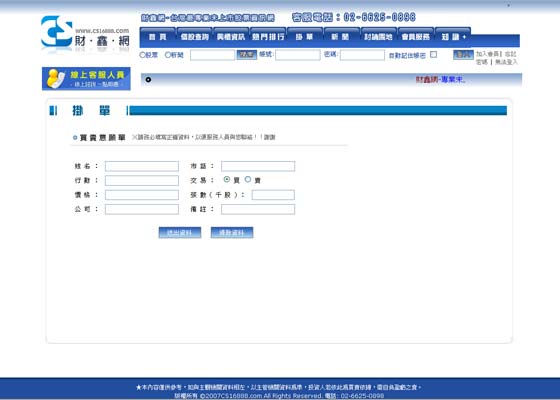Click the 登入 login button
Viewport: 560px width, 400px height.
click(463, 55)
